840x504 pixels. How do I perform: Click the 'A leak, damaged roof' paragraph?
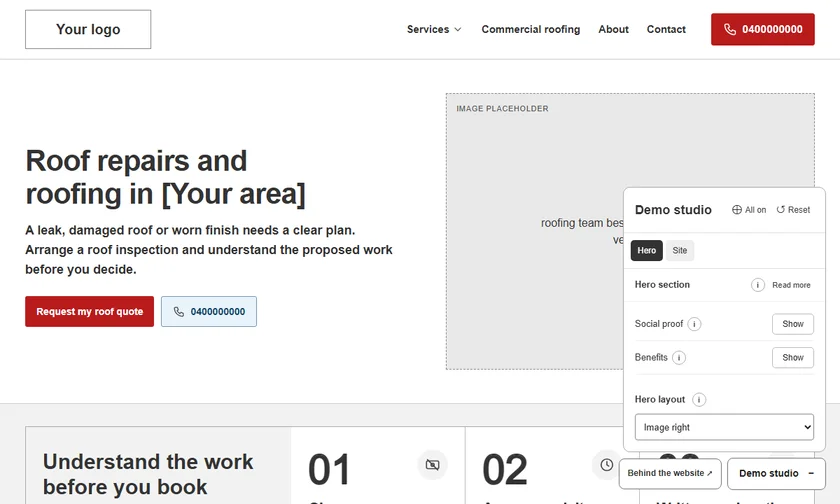(209, 250)
